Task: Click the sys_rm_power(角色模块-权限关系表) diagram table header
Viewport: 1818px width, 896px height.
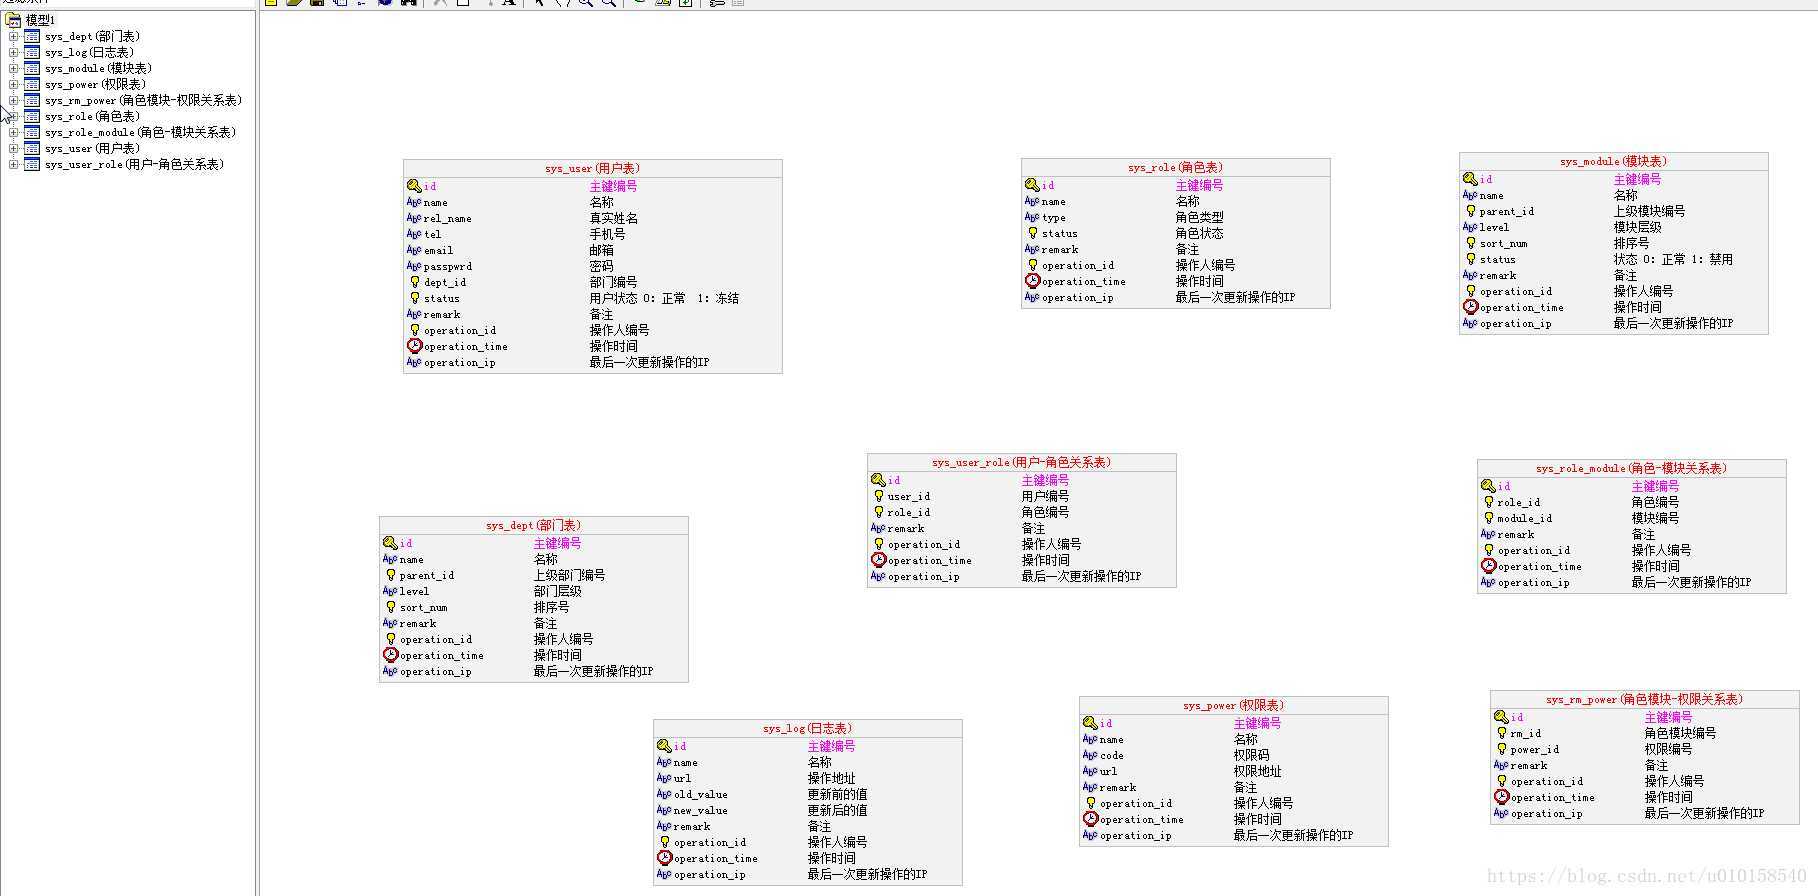Action: pyautogui.click(x=1645, y=699)
